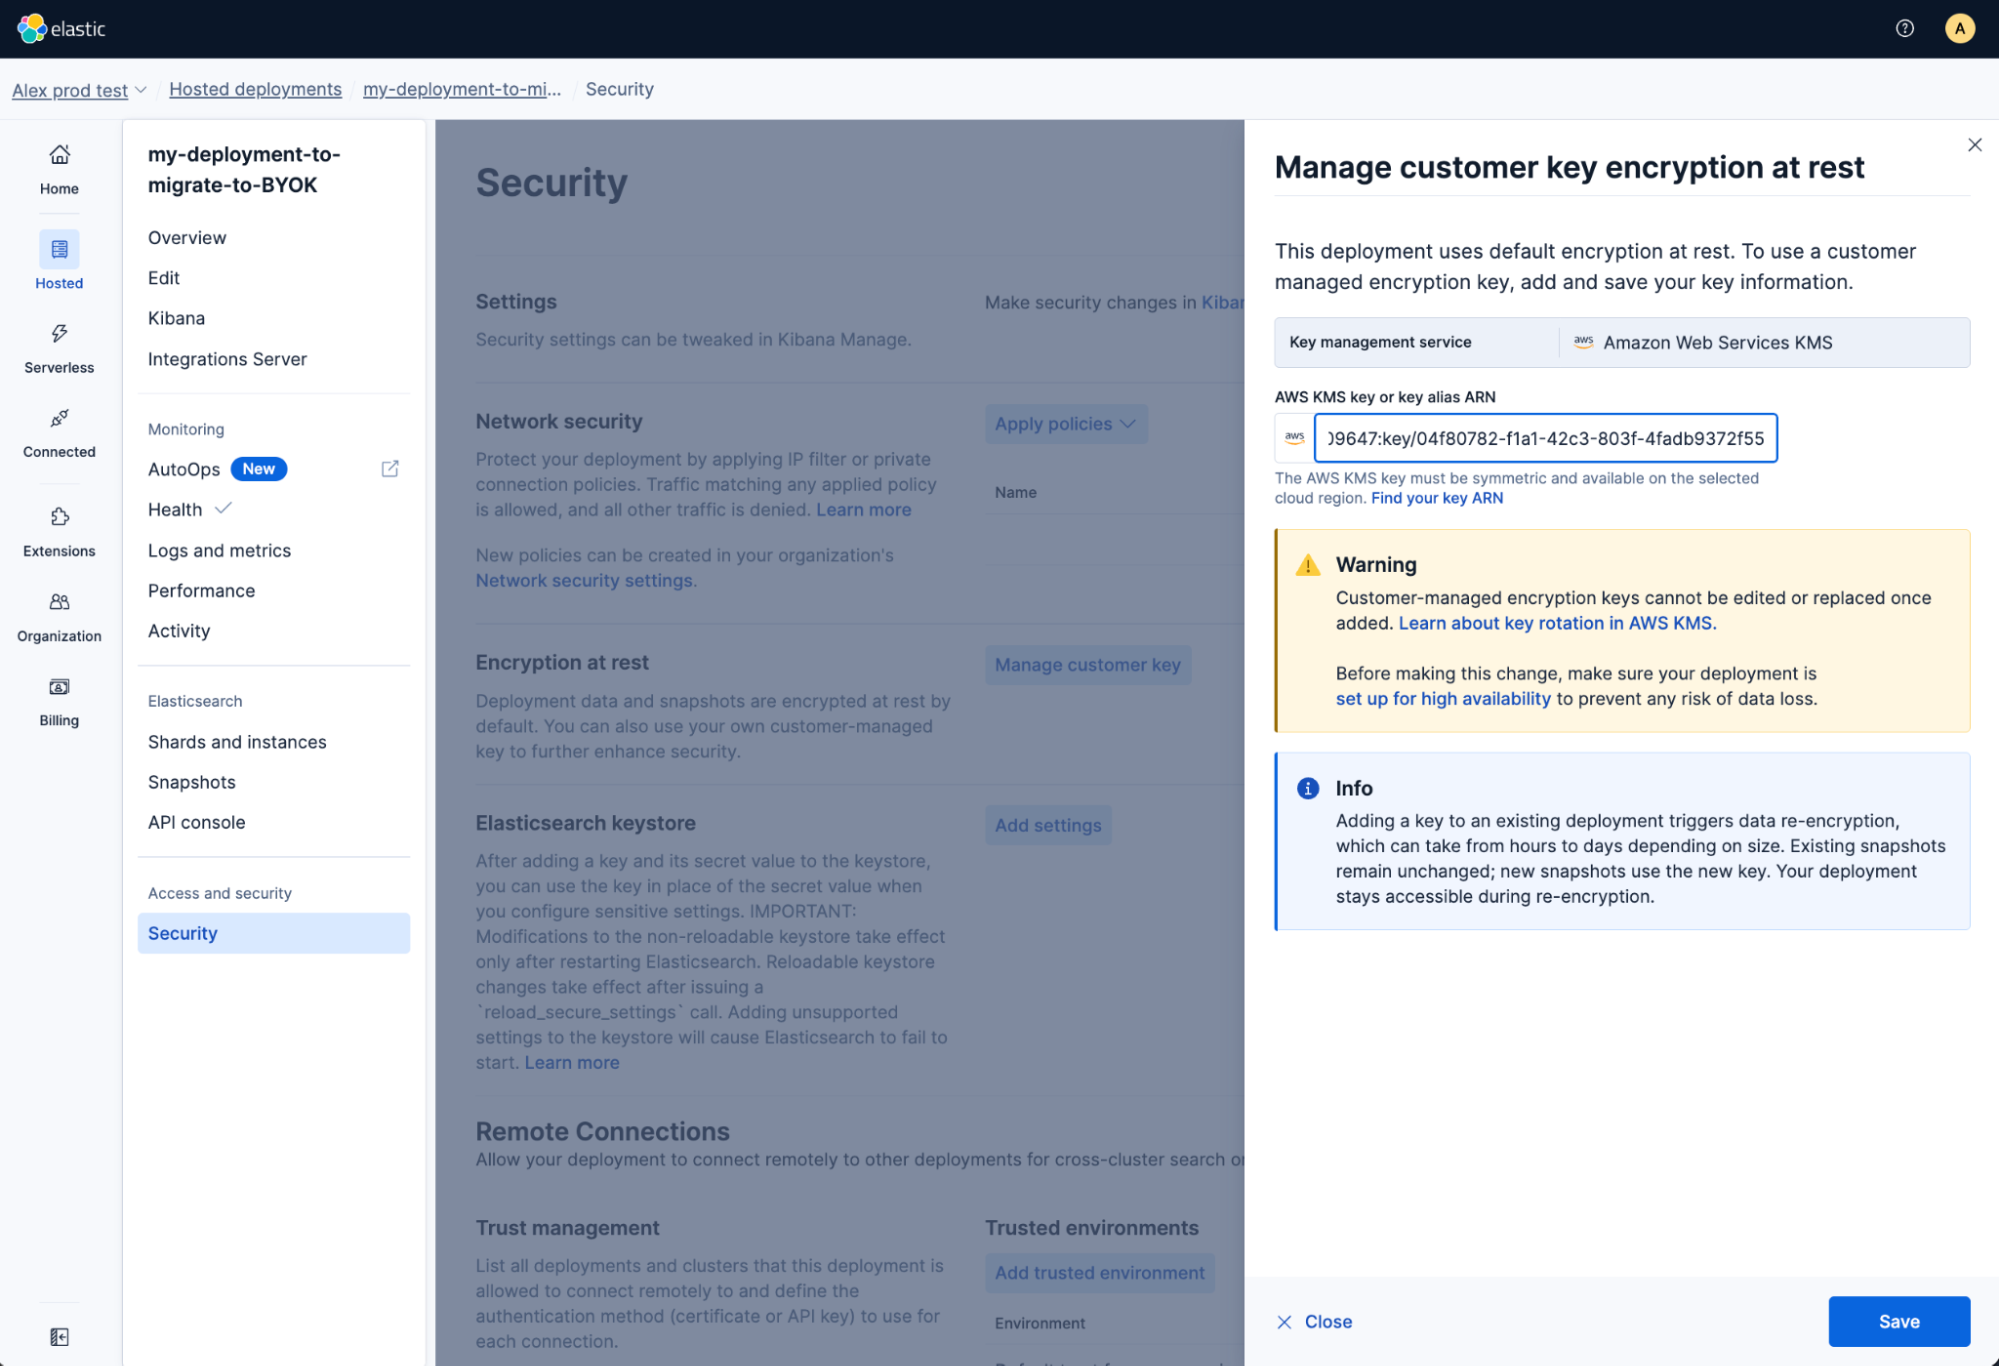This screenshot has width=1999, height=1366.
Task: Click Manage customer key button
Action: tap(1087, 665)
